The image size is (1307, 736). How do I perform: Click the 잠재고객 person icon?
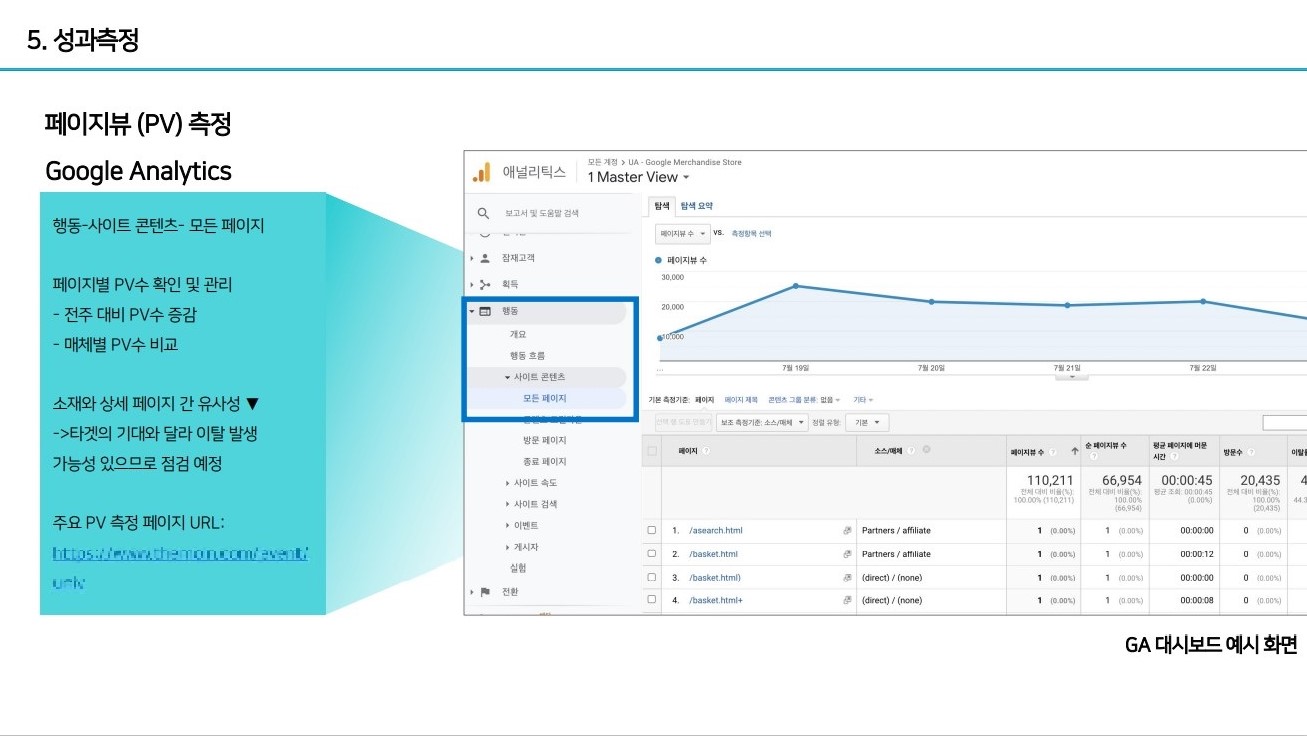point(485,258)
